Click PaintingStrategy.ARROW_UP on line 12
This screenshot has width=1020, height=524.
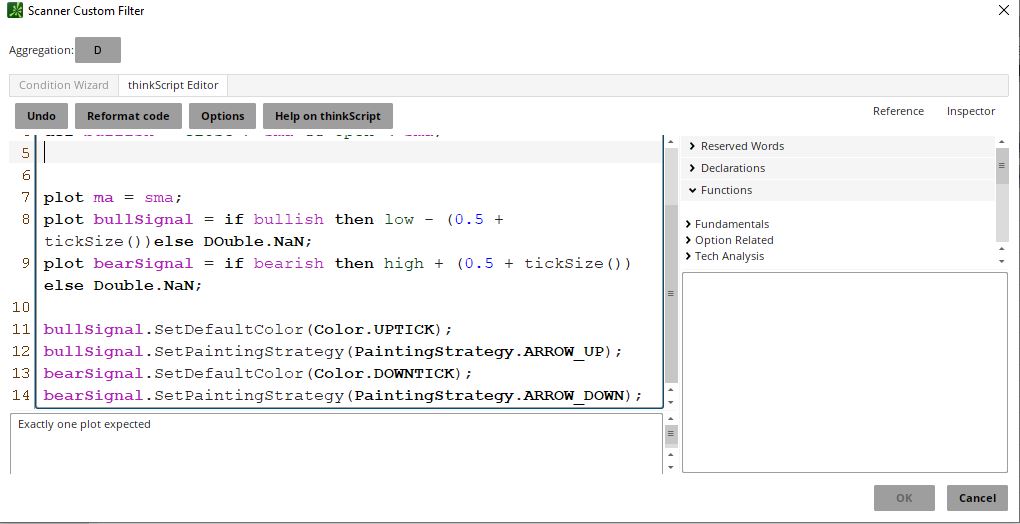(x=480, y=352)
